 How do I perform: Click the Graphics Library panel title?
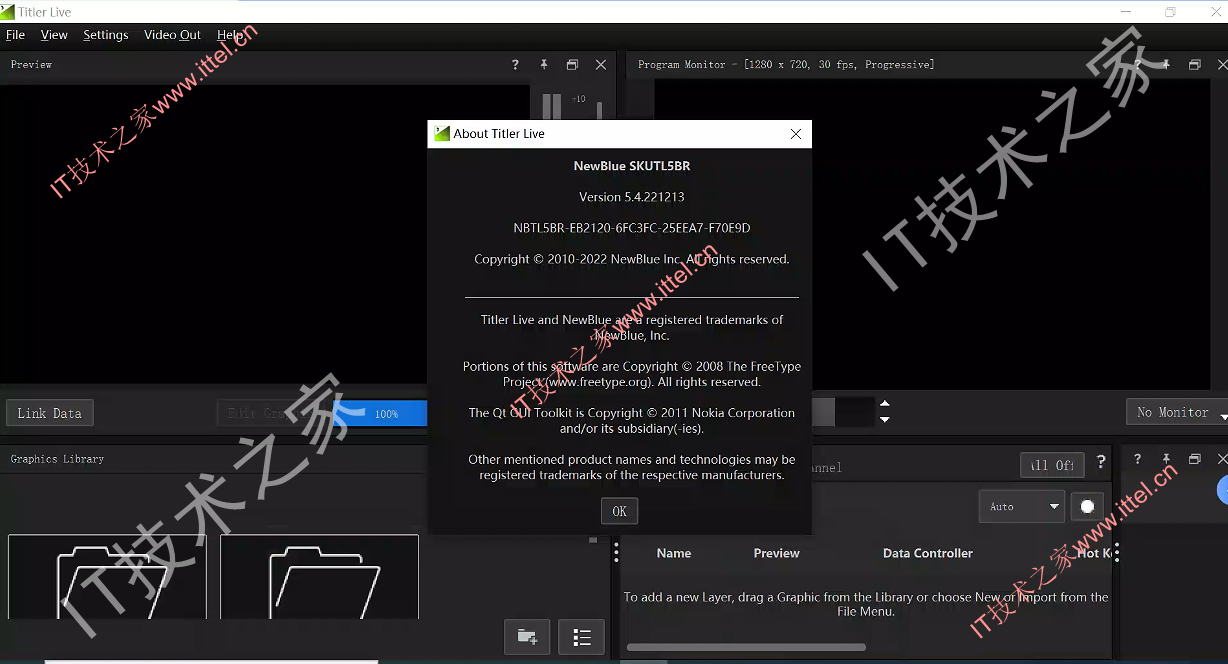[57, 459]
